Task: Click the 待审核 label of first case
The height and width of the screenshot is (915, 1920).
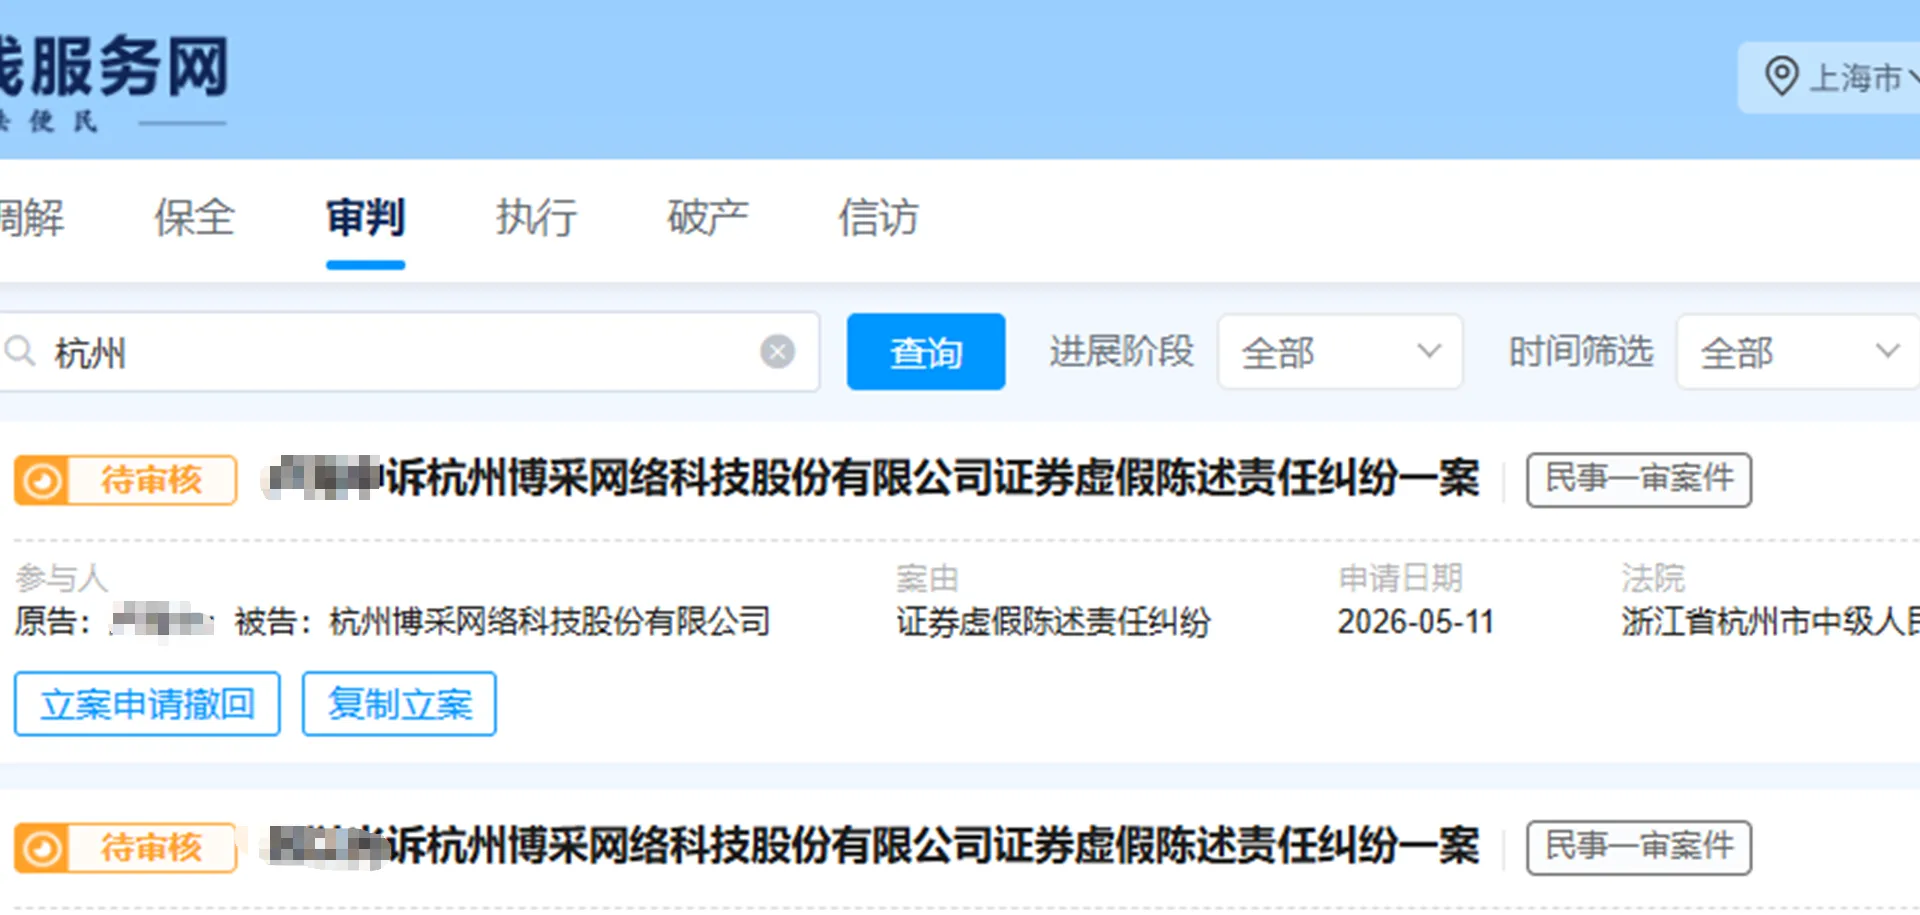Action: (x=151, y=481)
